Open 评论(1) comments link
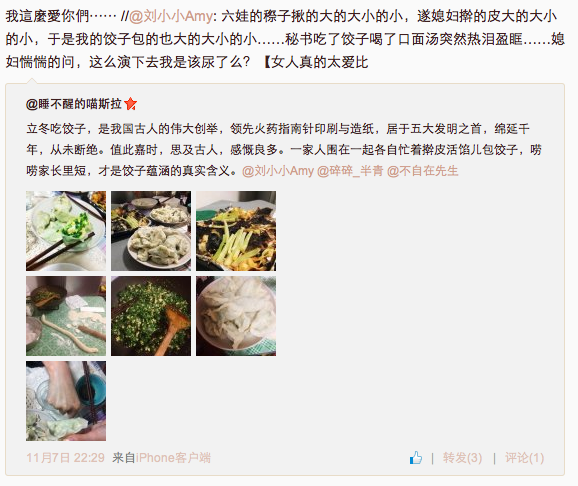The image size is (578, 486). tap(525, 458)
